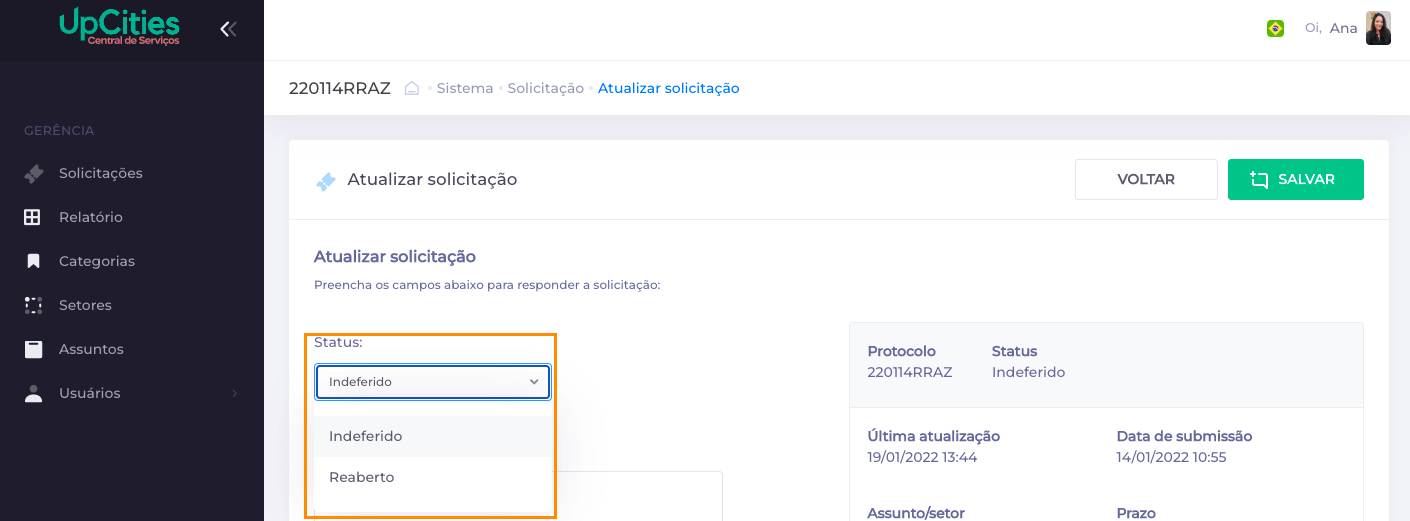Expand the Usuários submenu arrow
The width and height of the screenshot is (1410, 521).
coord(235,393)
